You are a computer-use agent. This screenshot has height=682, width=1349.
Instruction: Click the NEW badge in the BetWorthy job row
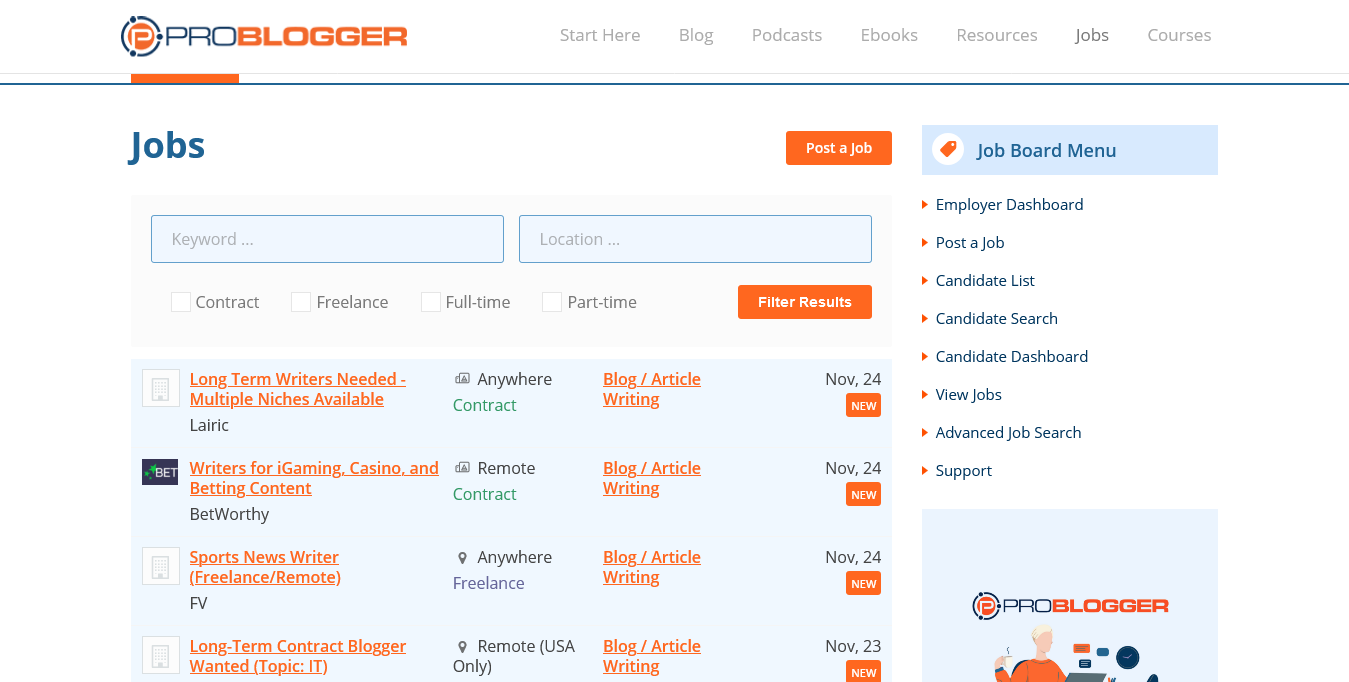[863, 495]
